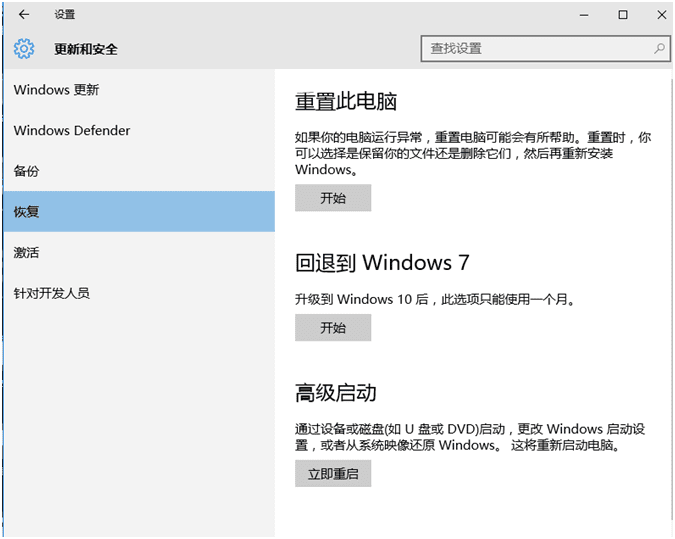Click the 回退到 Windows 7 heading

tap(382, 263)
